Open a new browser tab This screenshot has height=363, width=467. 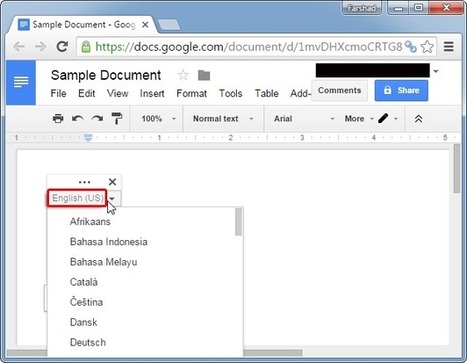(x=169, y=25)
